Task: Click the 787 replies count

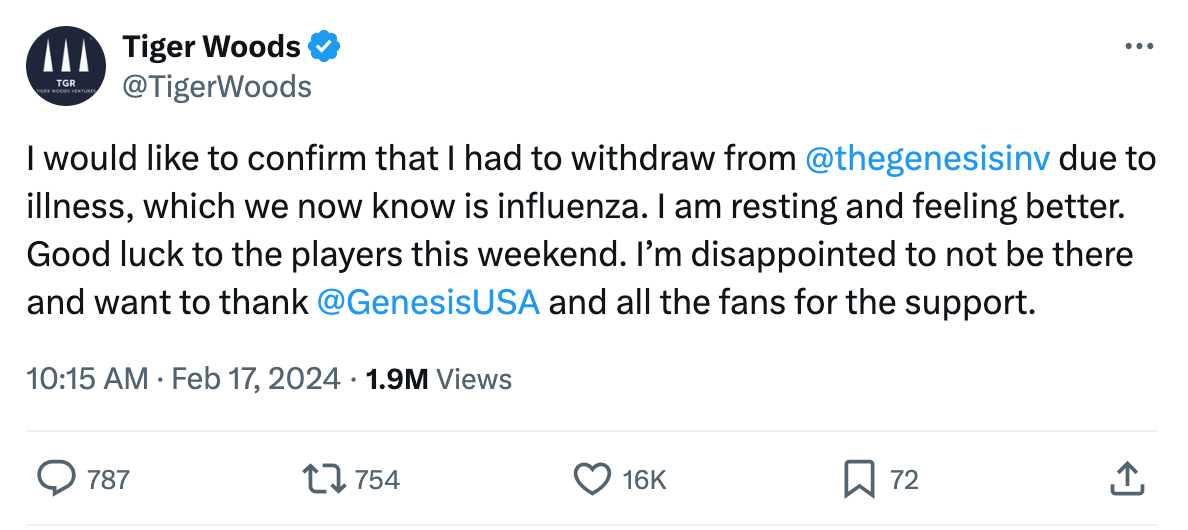Action: click(108, 480)
